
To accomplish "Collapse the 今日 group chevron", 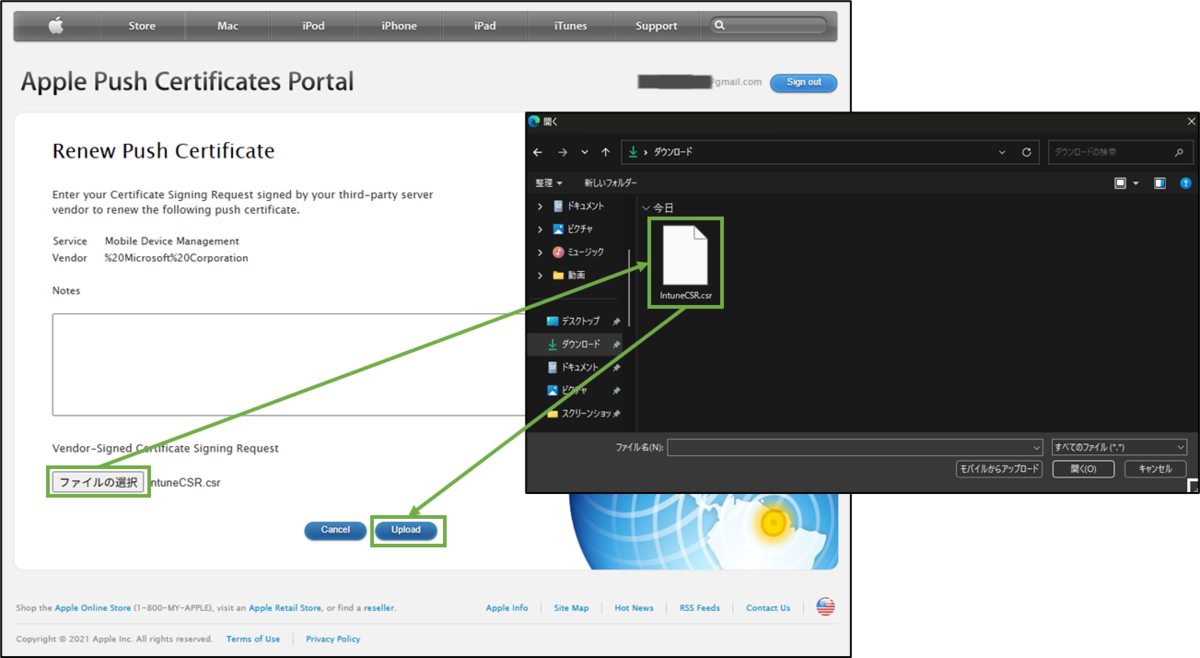I will (x=646, y=208).
